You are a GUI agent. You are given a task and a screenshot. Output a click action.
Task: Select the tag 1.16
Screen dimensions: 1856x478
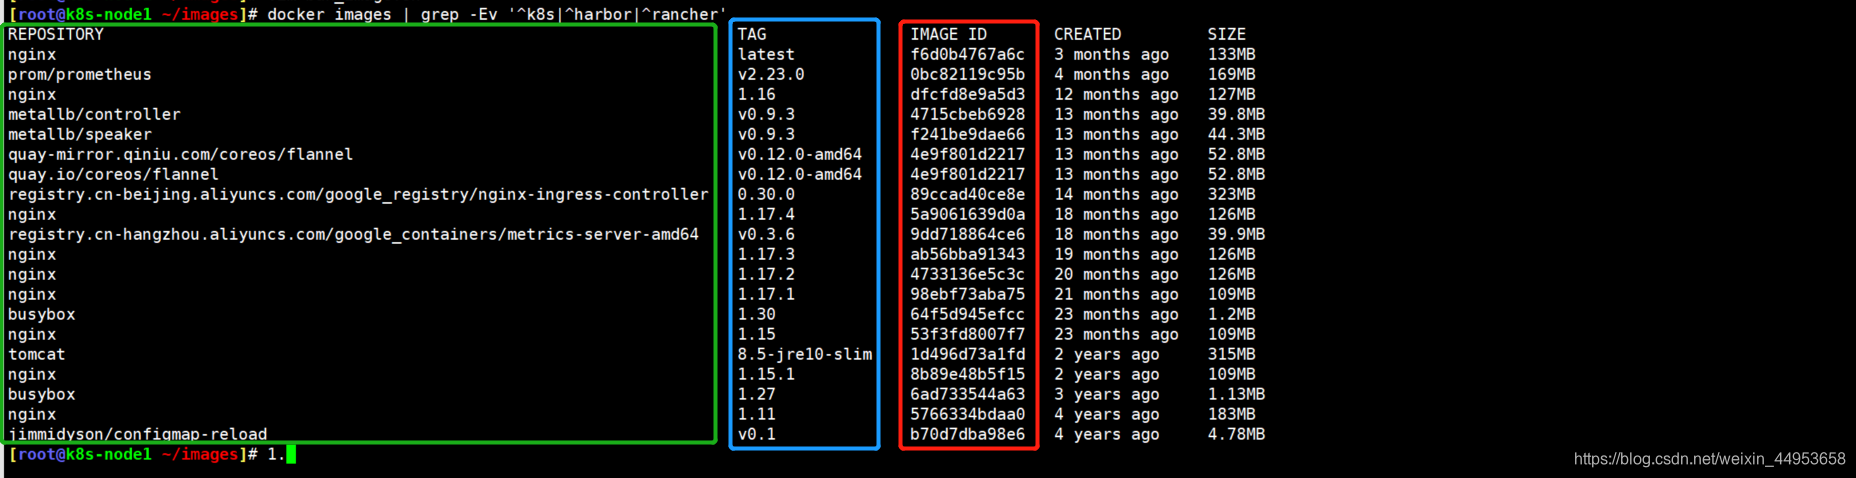pos(757,95)
